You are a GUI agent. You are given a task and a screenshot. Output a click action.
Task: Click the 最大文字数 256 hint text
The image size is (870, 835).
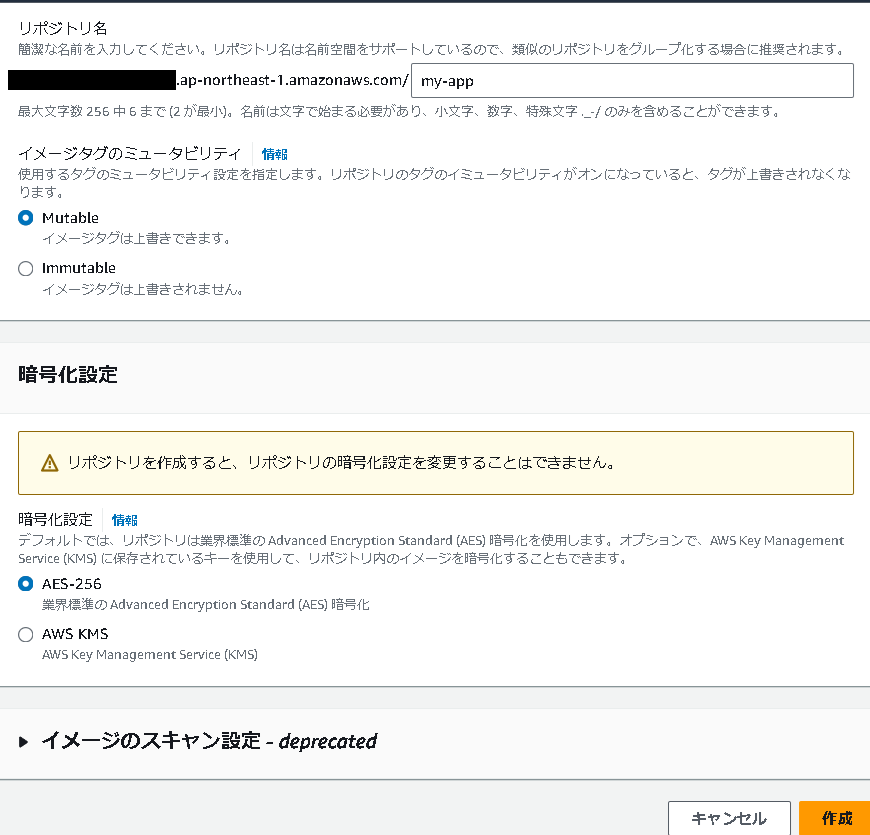[x=399, y=112]
